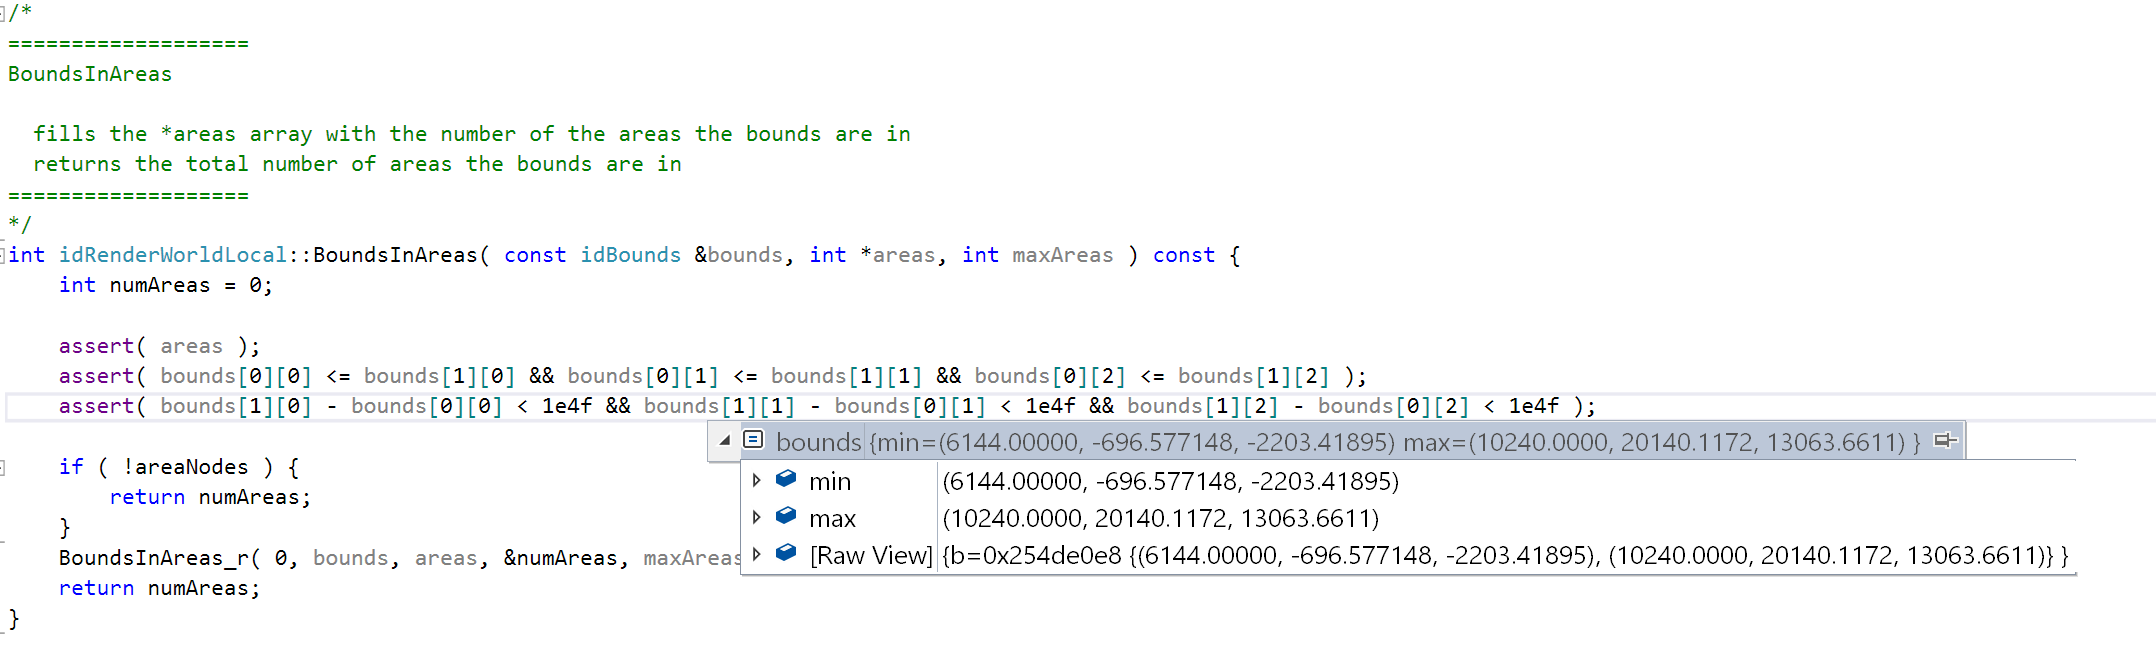
Task: Expand the min member node
Action: coord(757,480)
